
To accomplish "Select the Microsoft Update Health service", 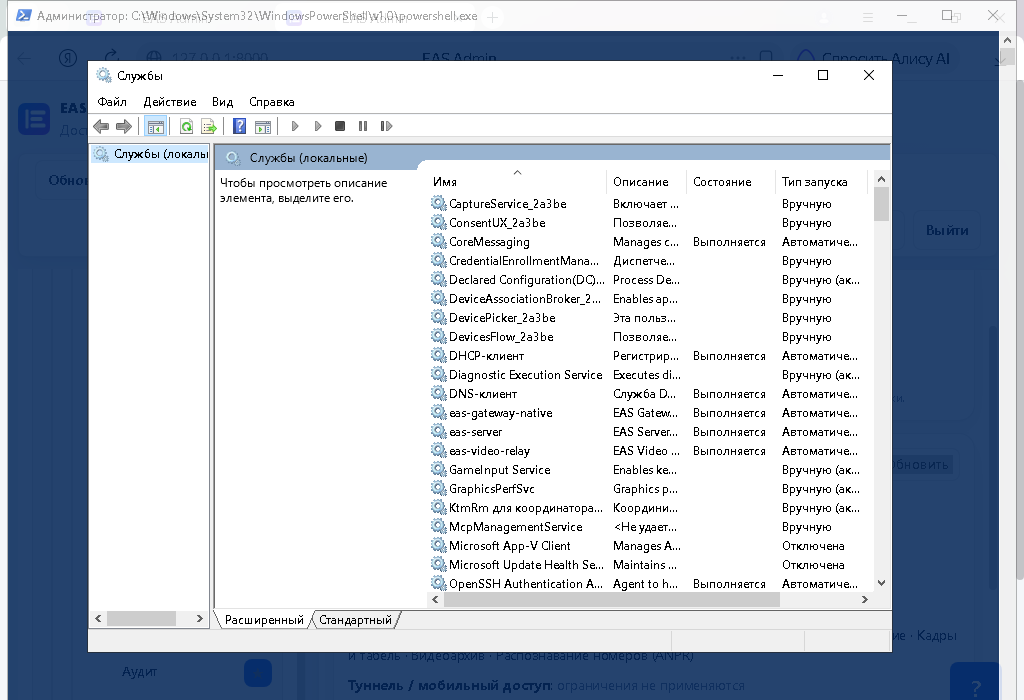I will (526, 564).
